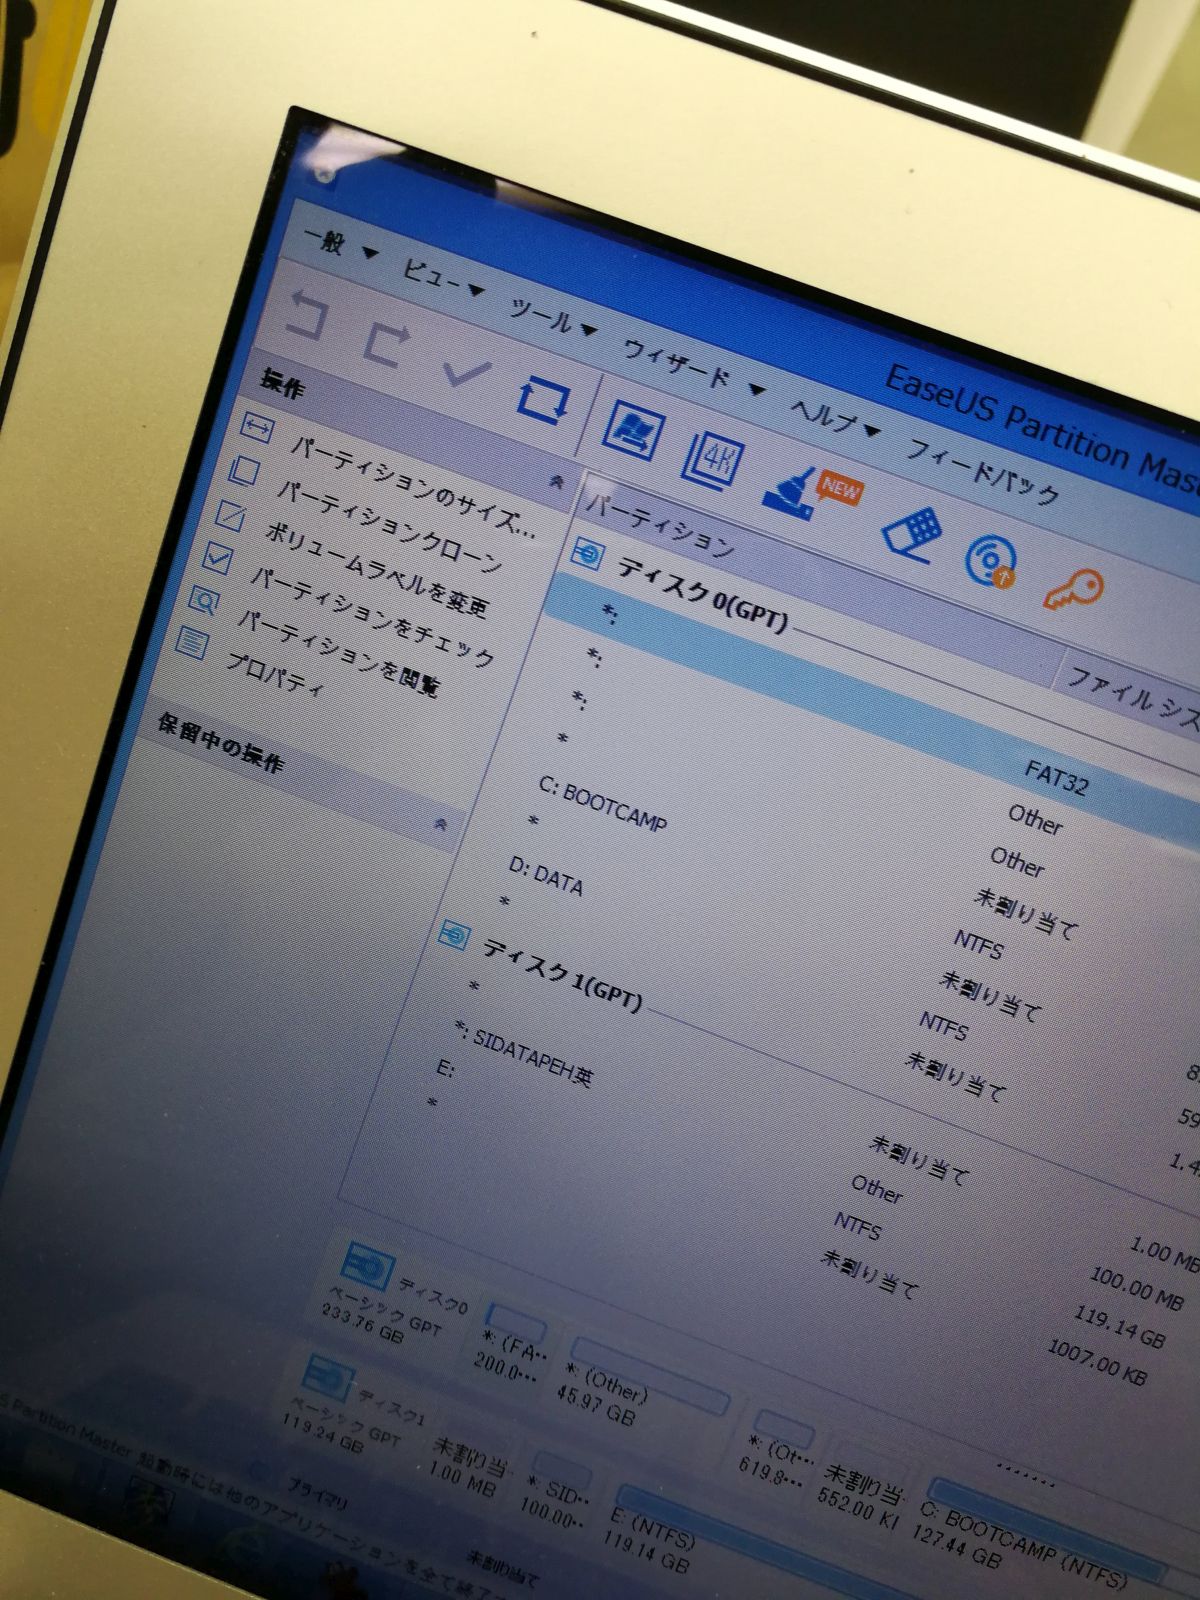
Task: Open the ツール menu
Action: (x=553, y=317)
